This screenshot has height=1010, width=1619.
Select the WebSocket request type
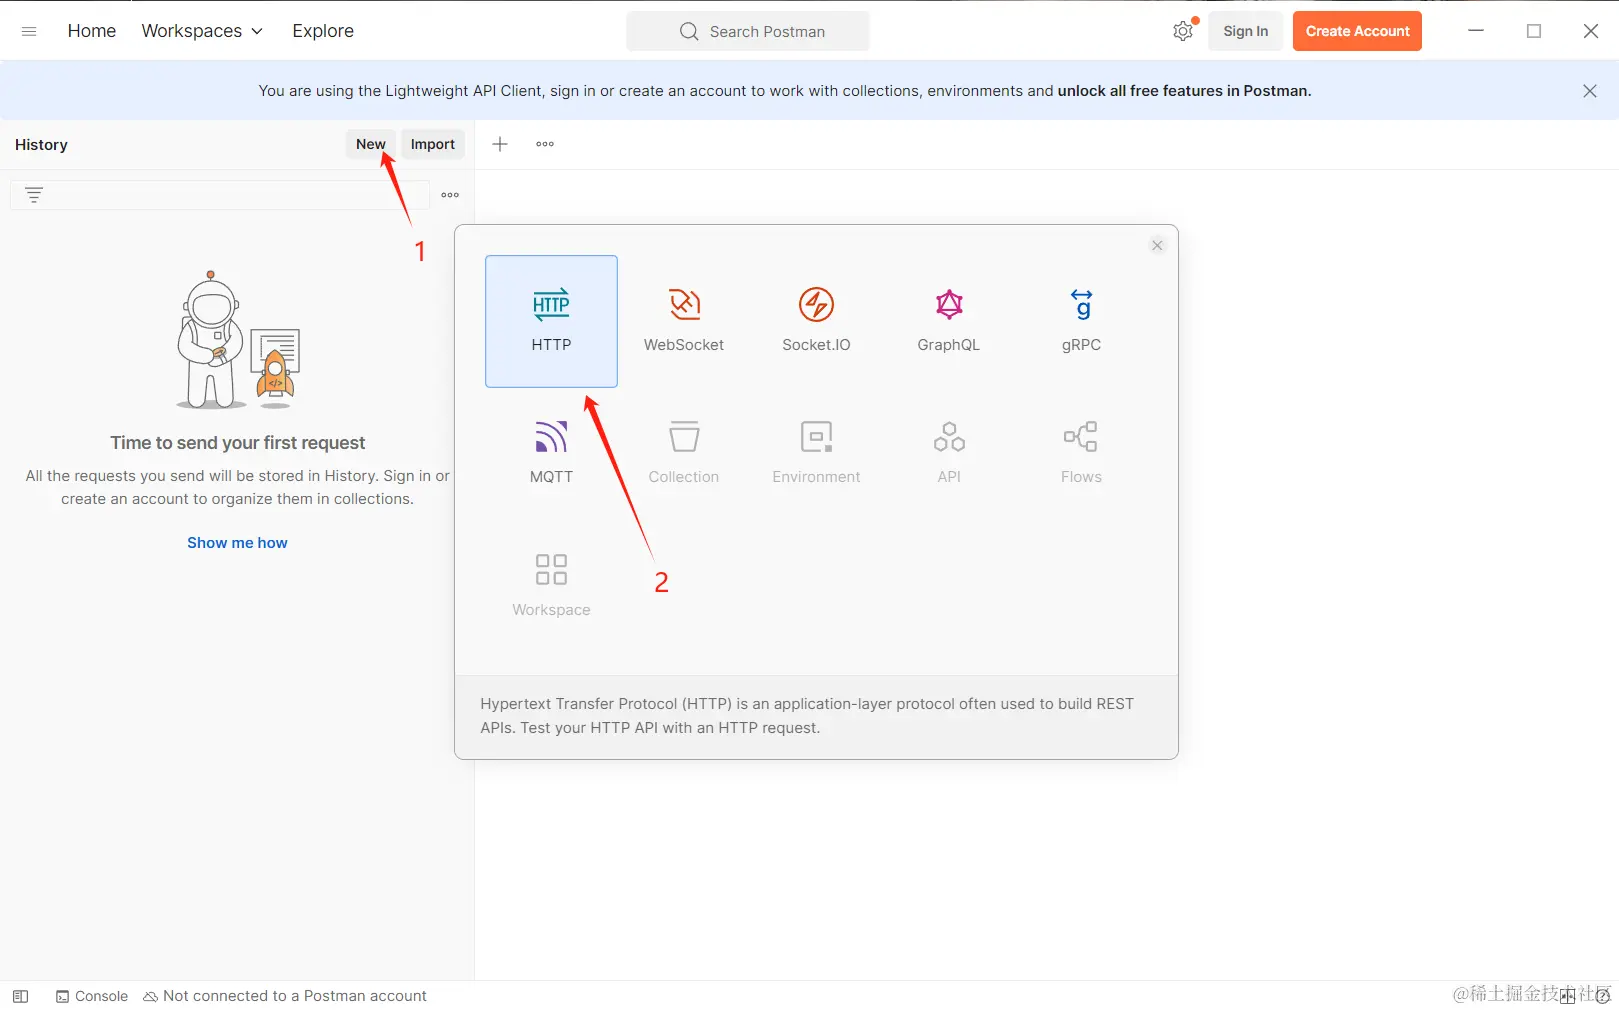pyautogui.click(x=684, y=321)
